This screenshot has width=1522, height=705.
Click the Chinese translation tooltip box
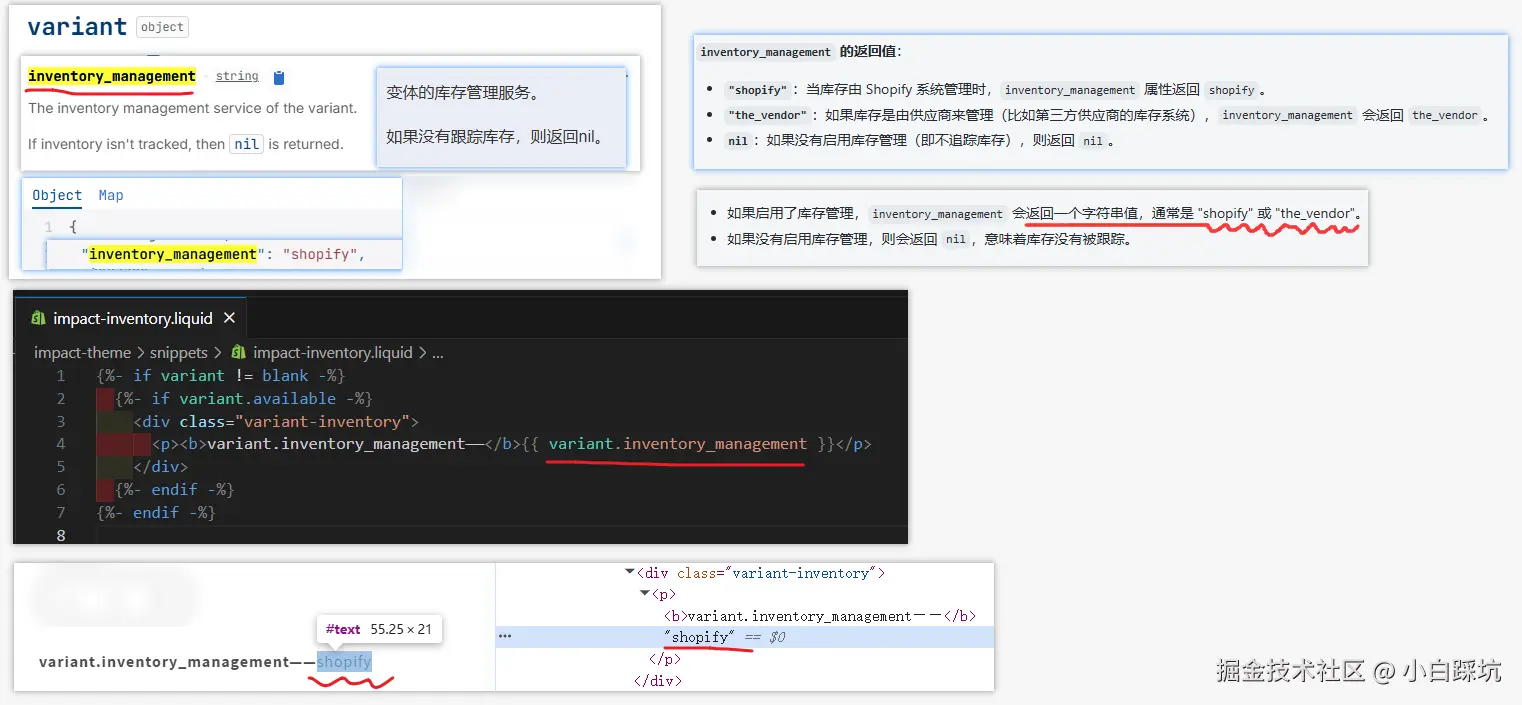501,117
